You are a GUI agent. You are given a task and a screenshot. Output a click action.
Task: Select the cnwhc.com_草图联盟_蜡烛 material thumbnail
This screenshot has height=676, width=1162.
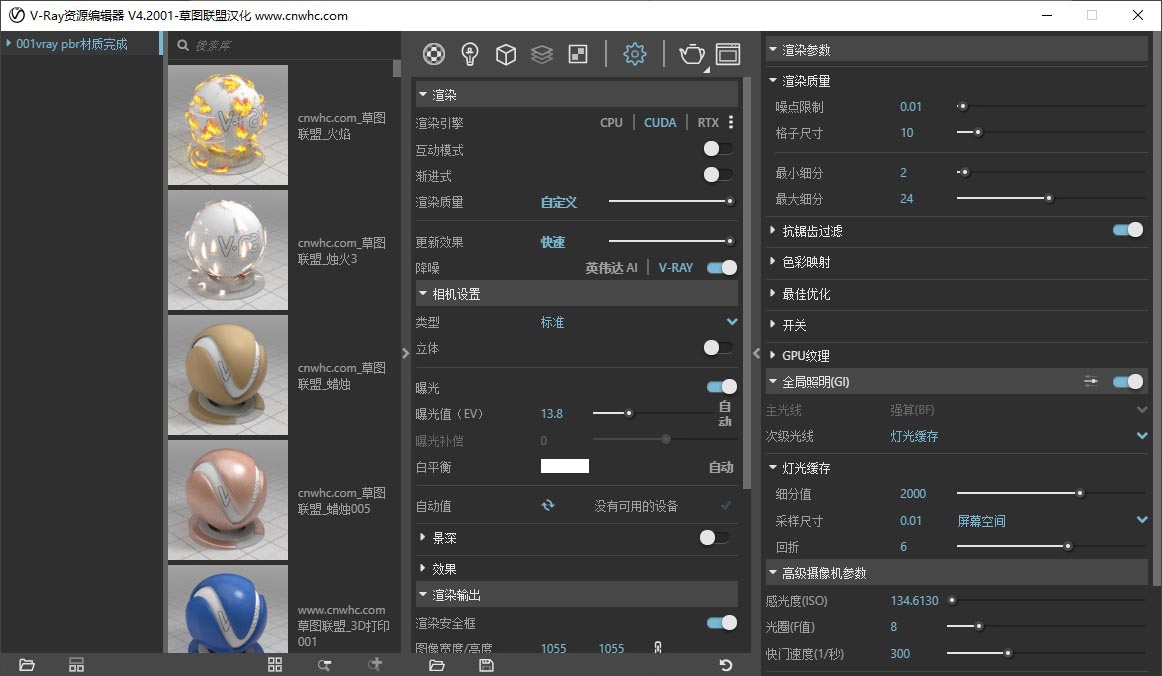(228, 375)
